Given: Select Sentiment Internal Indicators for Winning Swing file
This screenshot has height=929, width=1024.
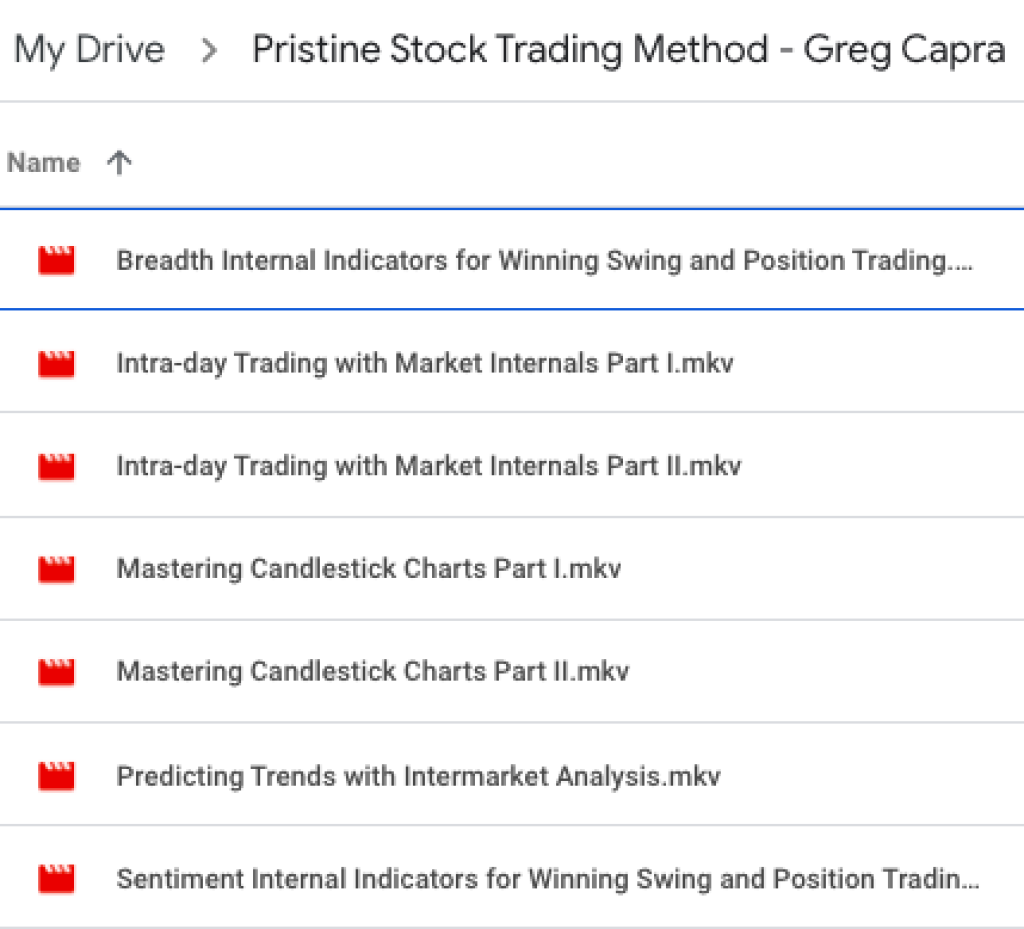Looking at the screenshot, I should (547, 879).
